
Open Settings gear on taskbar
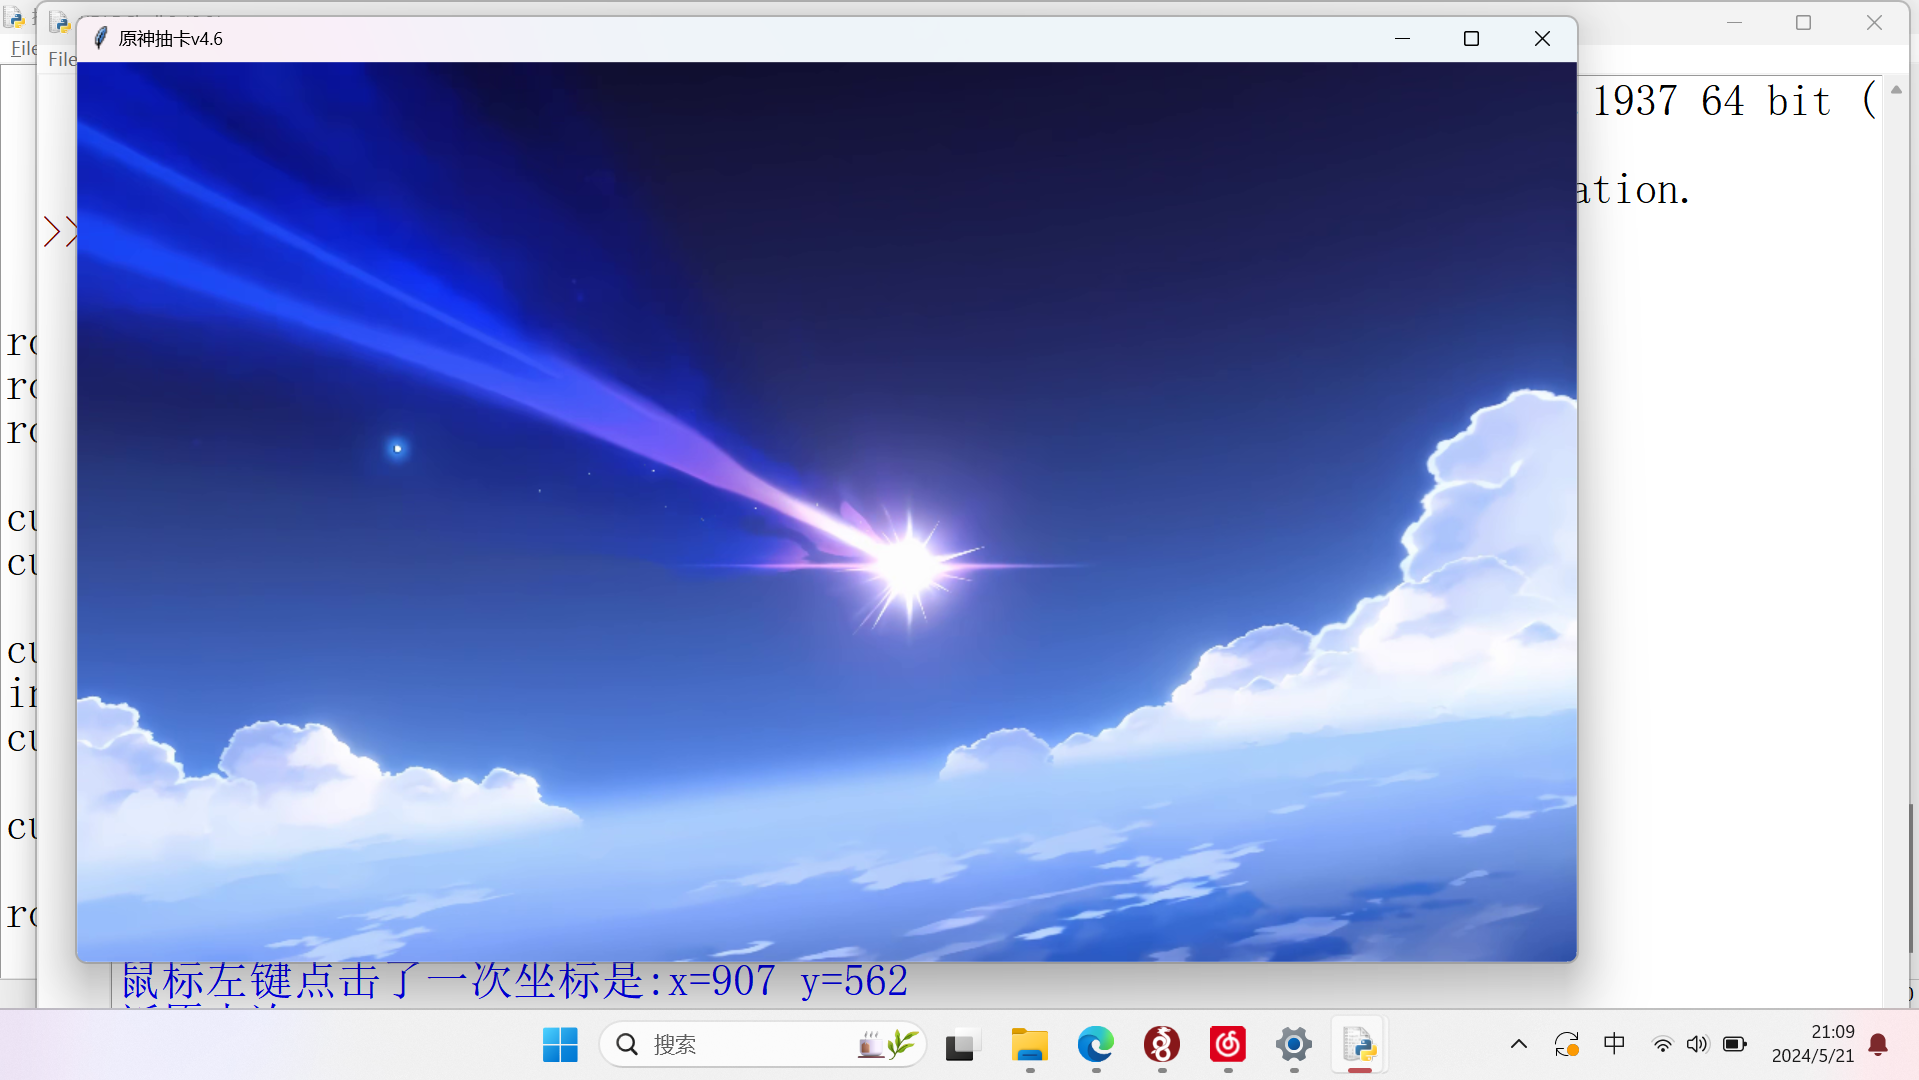point(1294,1045)
